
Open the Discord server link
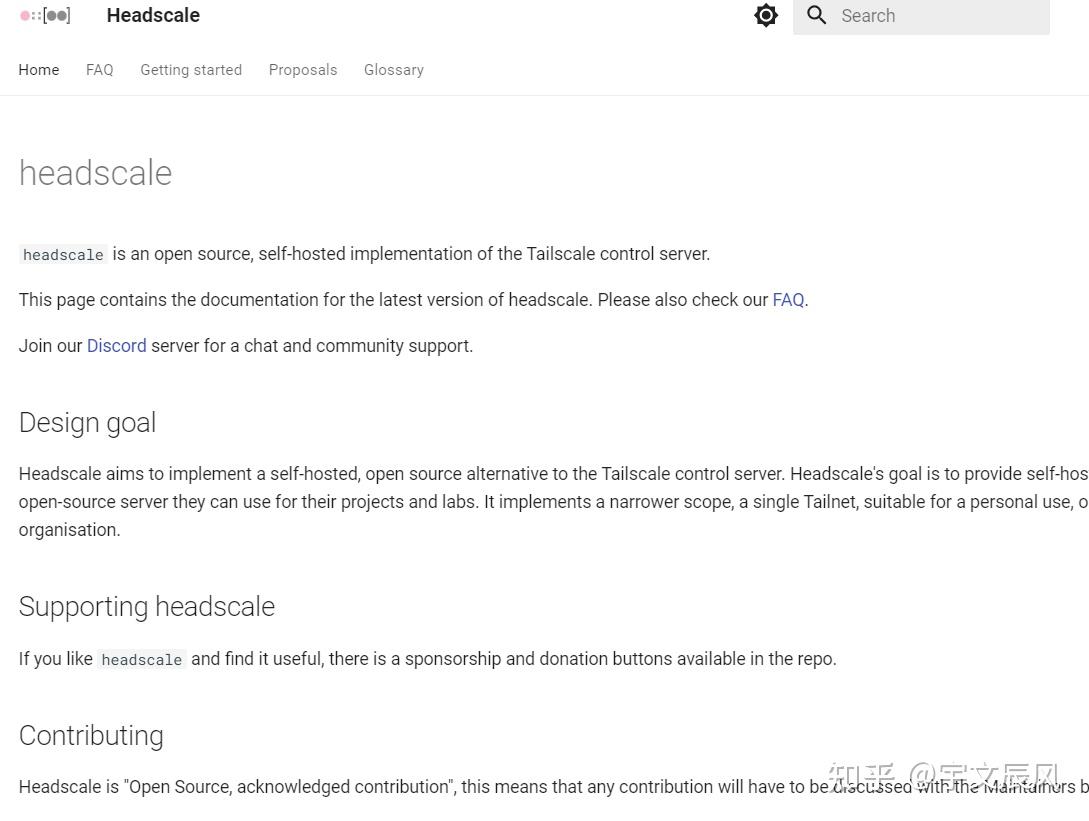coord(116,346)
